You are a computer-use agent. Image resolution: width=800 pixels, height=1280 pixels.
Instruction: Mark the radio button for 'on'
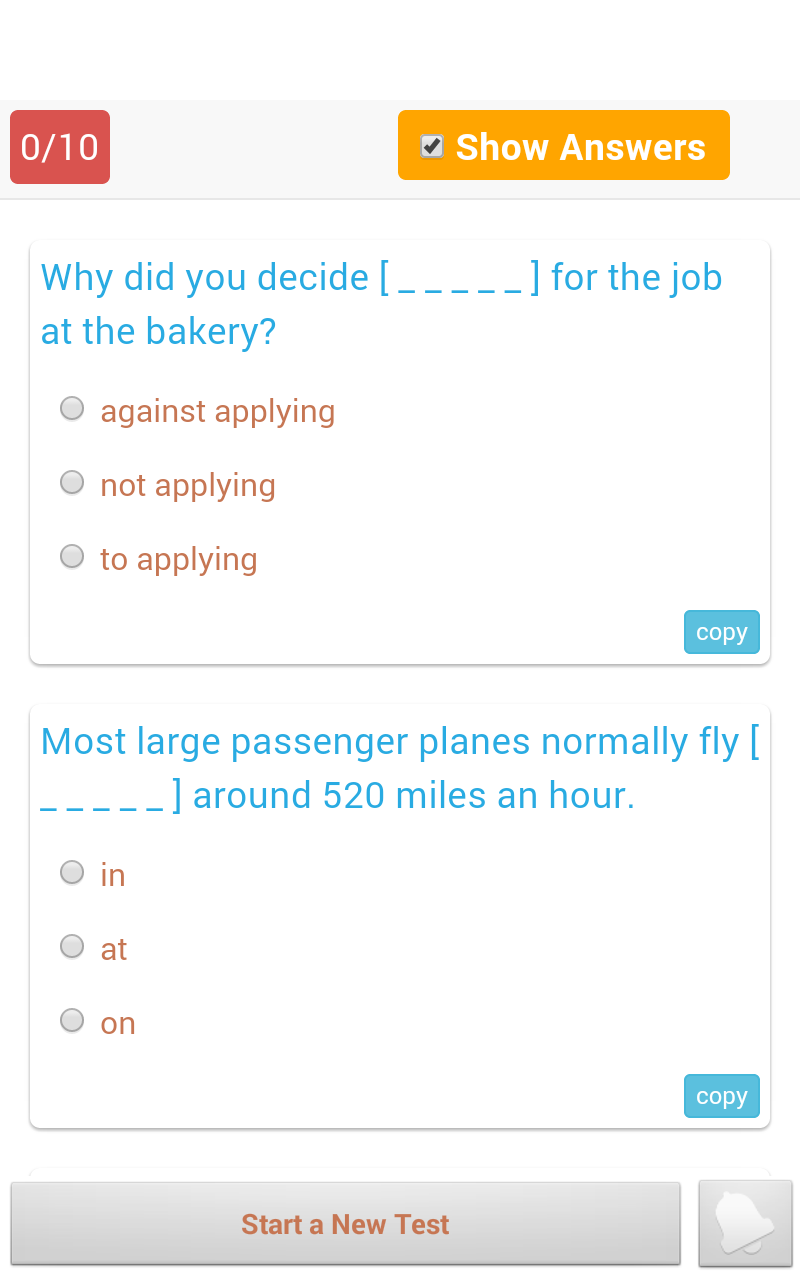[x=72, y=1021]
